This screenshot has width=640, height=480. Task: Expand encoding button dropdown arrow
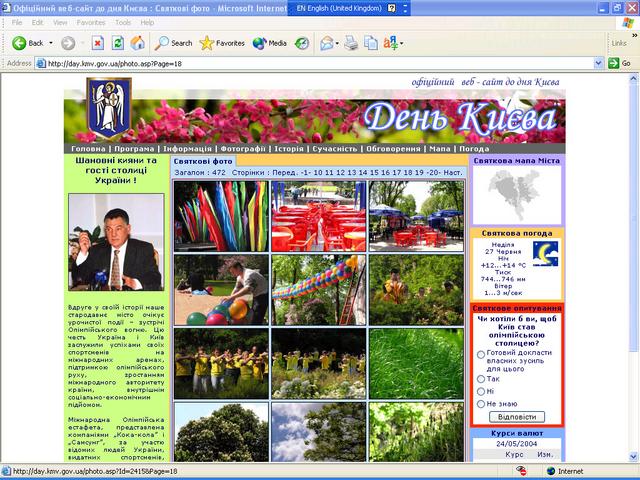pyautogui.click(x=401, y=43)
